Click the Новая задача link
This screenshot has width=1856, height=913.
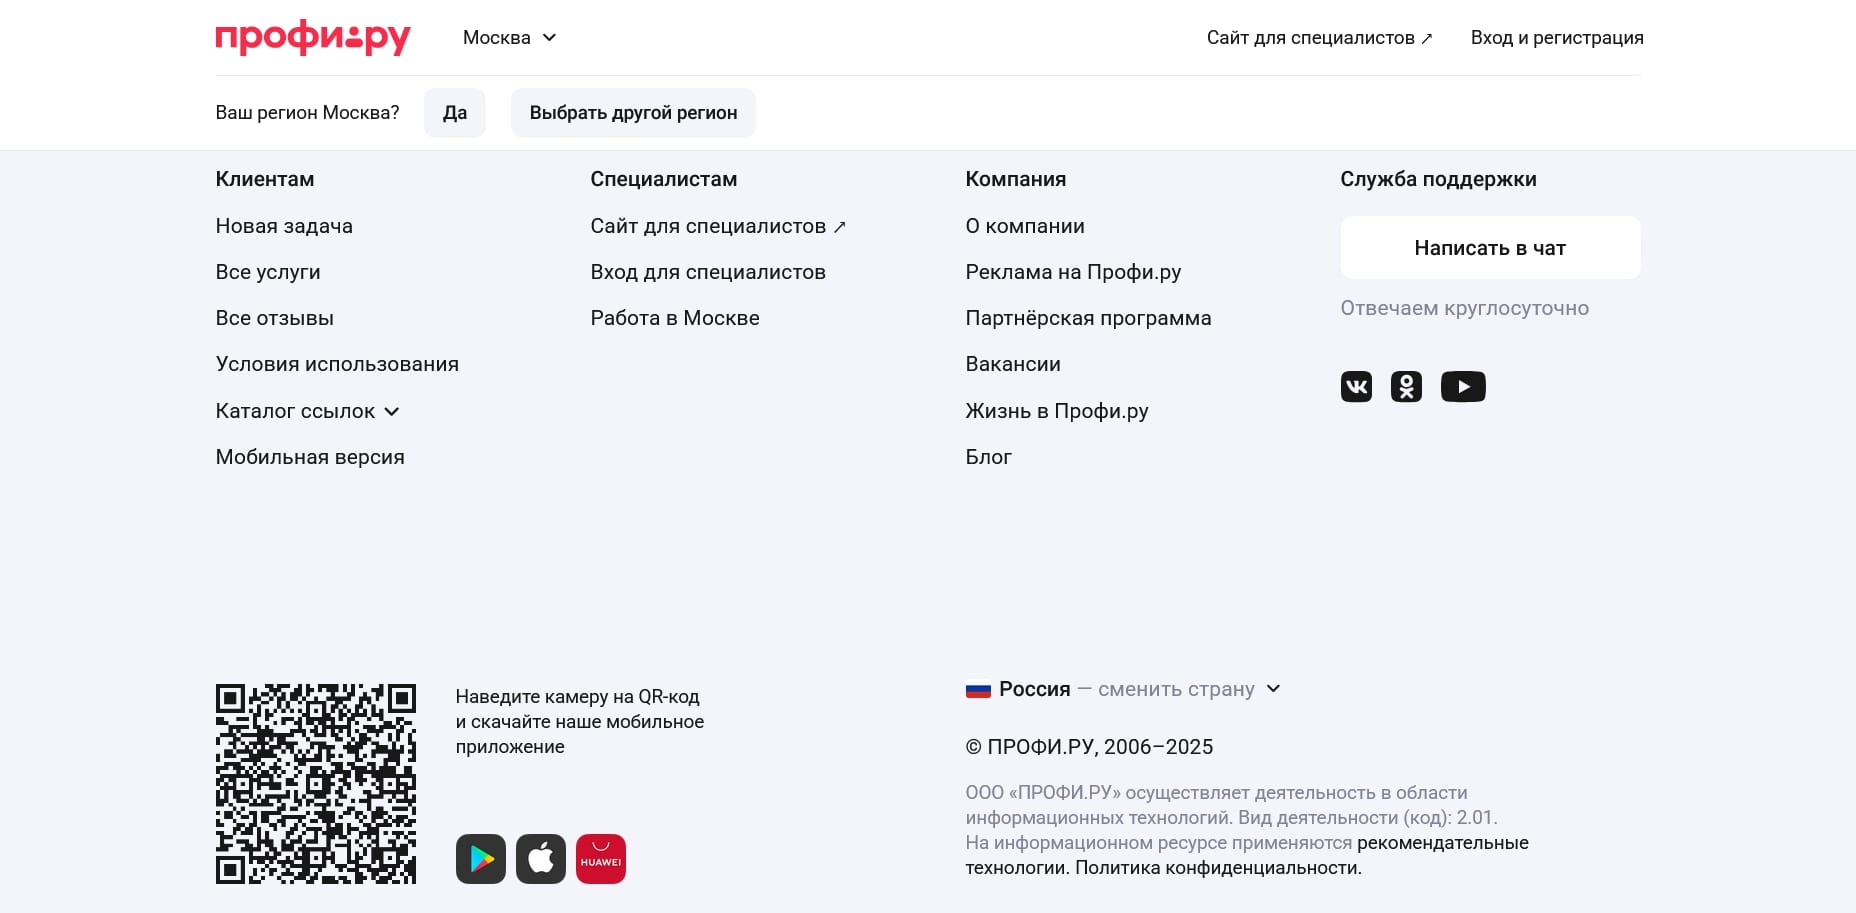tap(283, 226)
